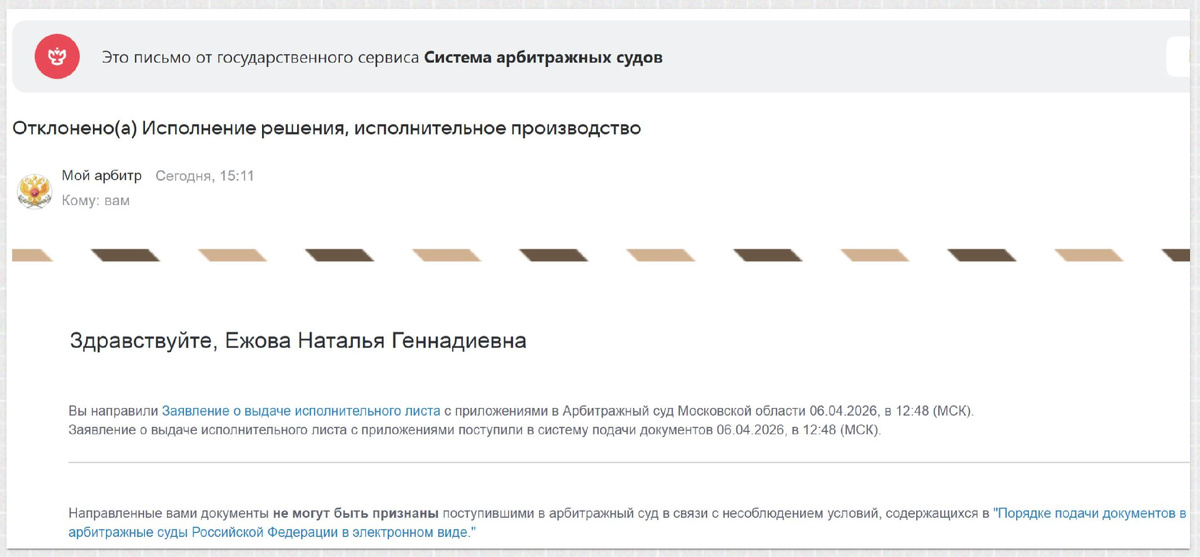Open the Заявление о выдаче исполнительного листа link
1200x557 pixels.
click(301, 411)
